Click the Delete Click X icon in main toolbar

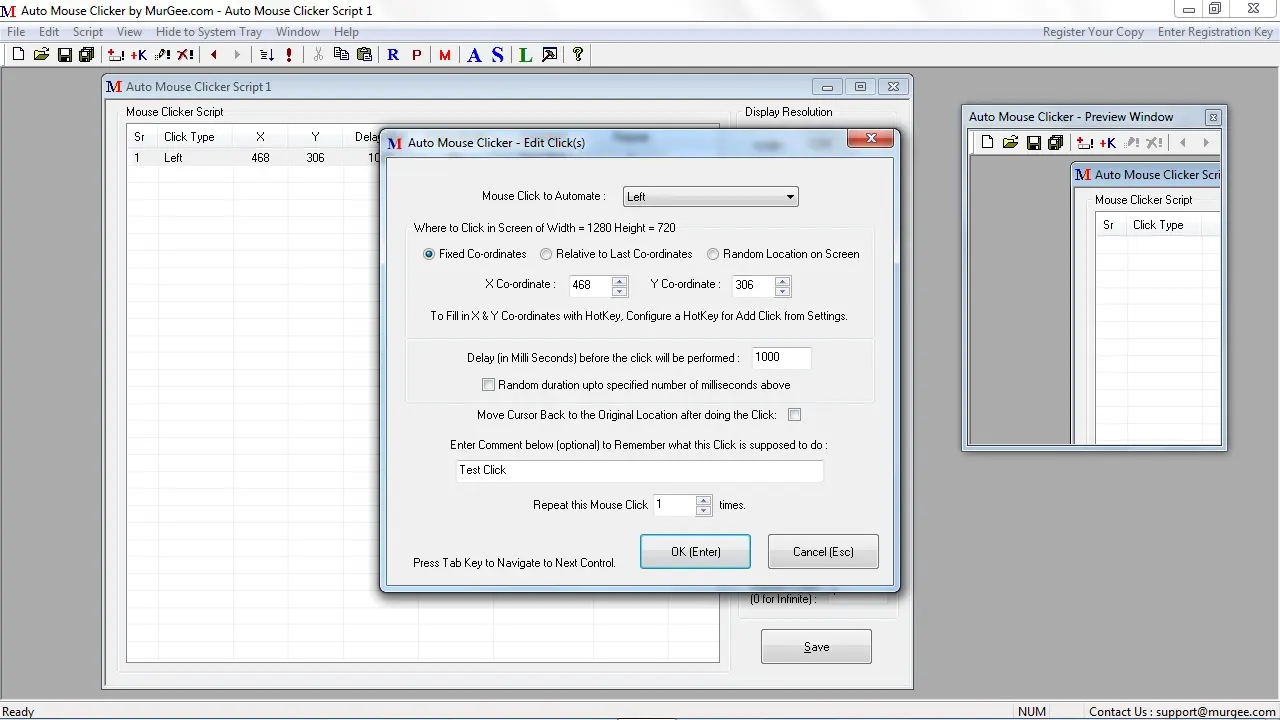pyautogui.click(x=186, y=55)
